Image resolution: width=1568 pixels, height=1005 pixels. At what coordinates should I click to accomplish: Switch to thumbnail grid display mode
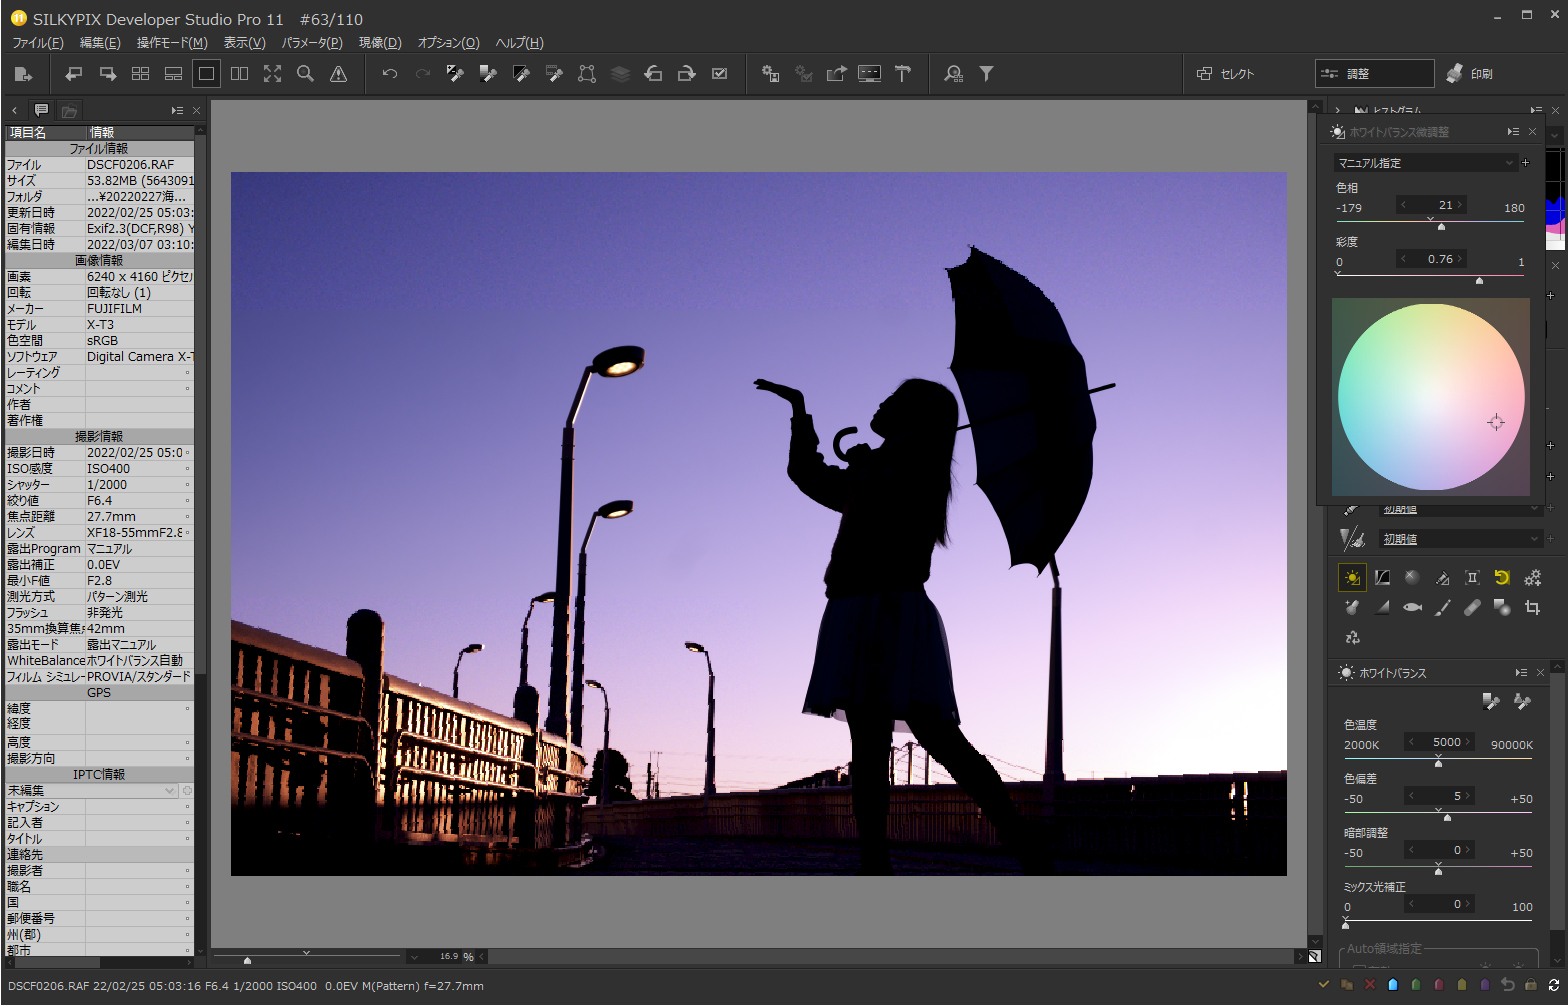[140, 74]
